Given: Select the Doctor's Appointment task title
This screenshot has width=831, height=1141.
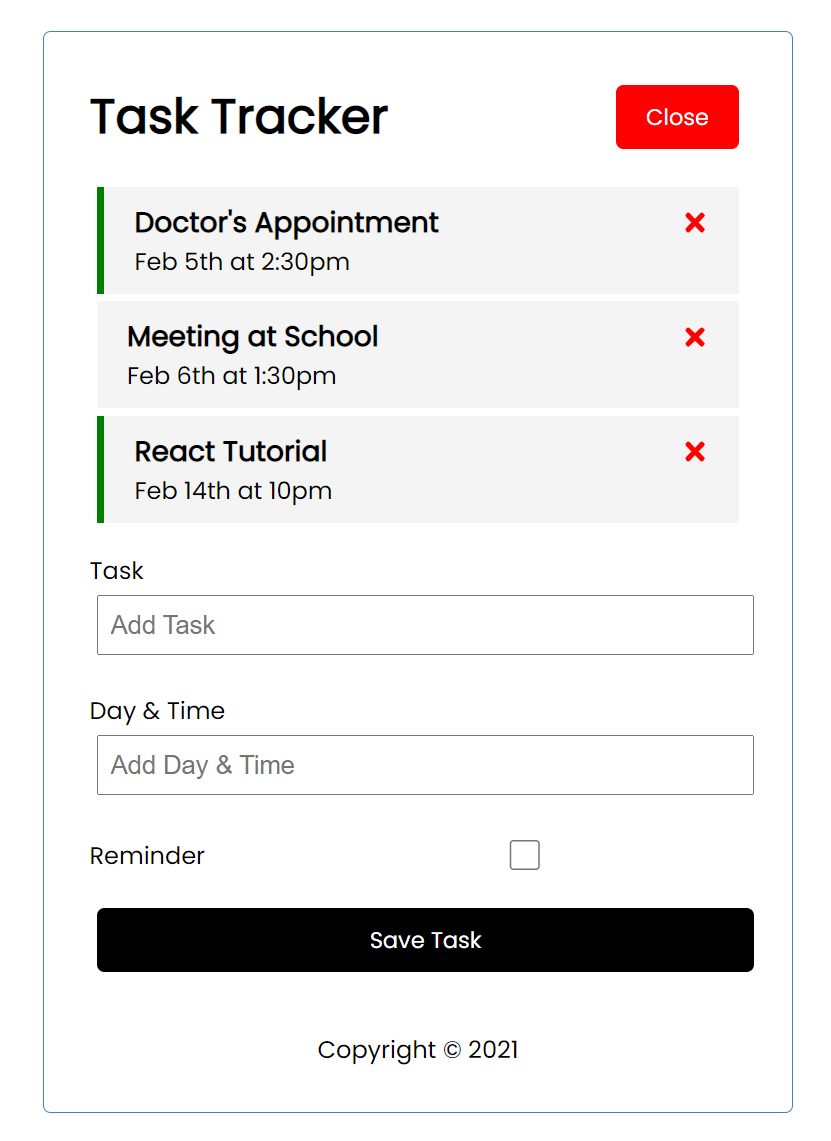Looking at the screenshot, I should coord(287,222).
